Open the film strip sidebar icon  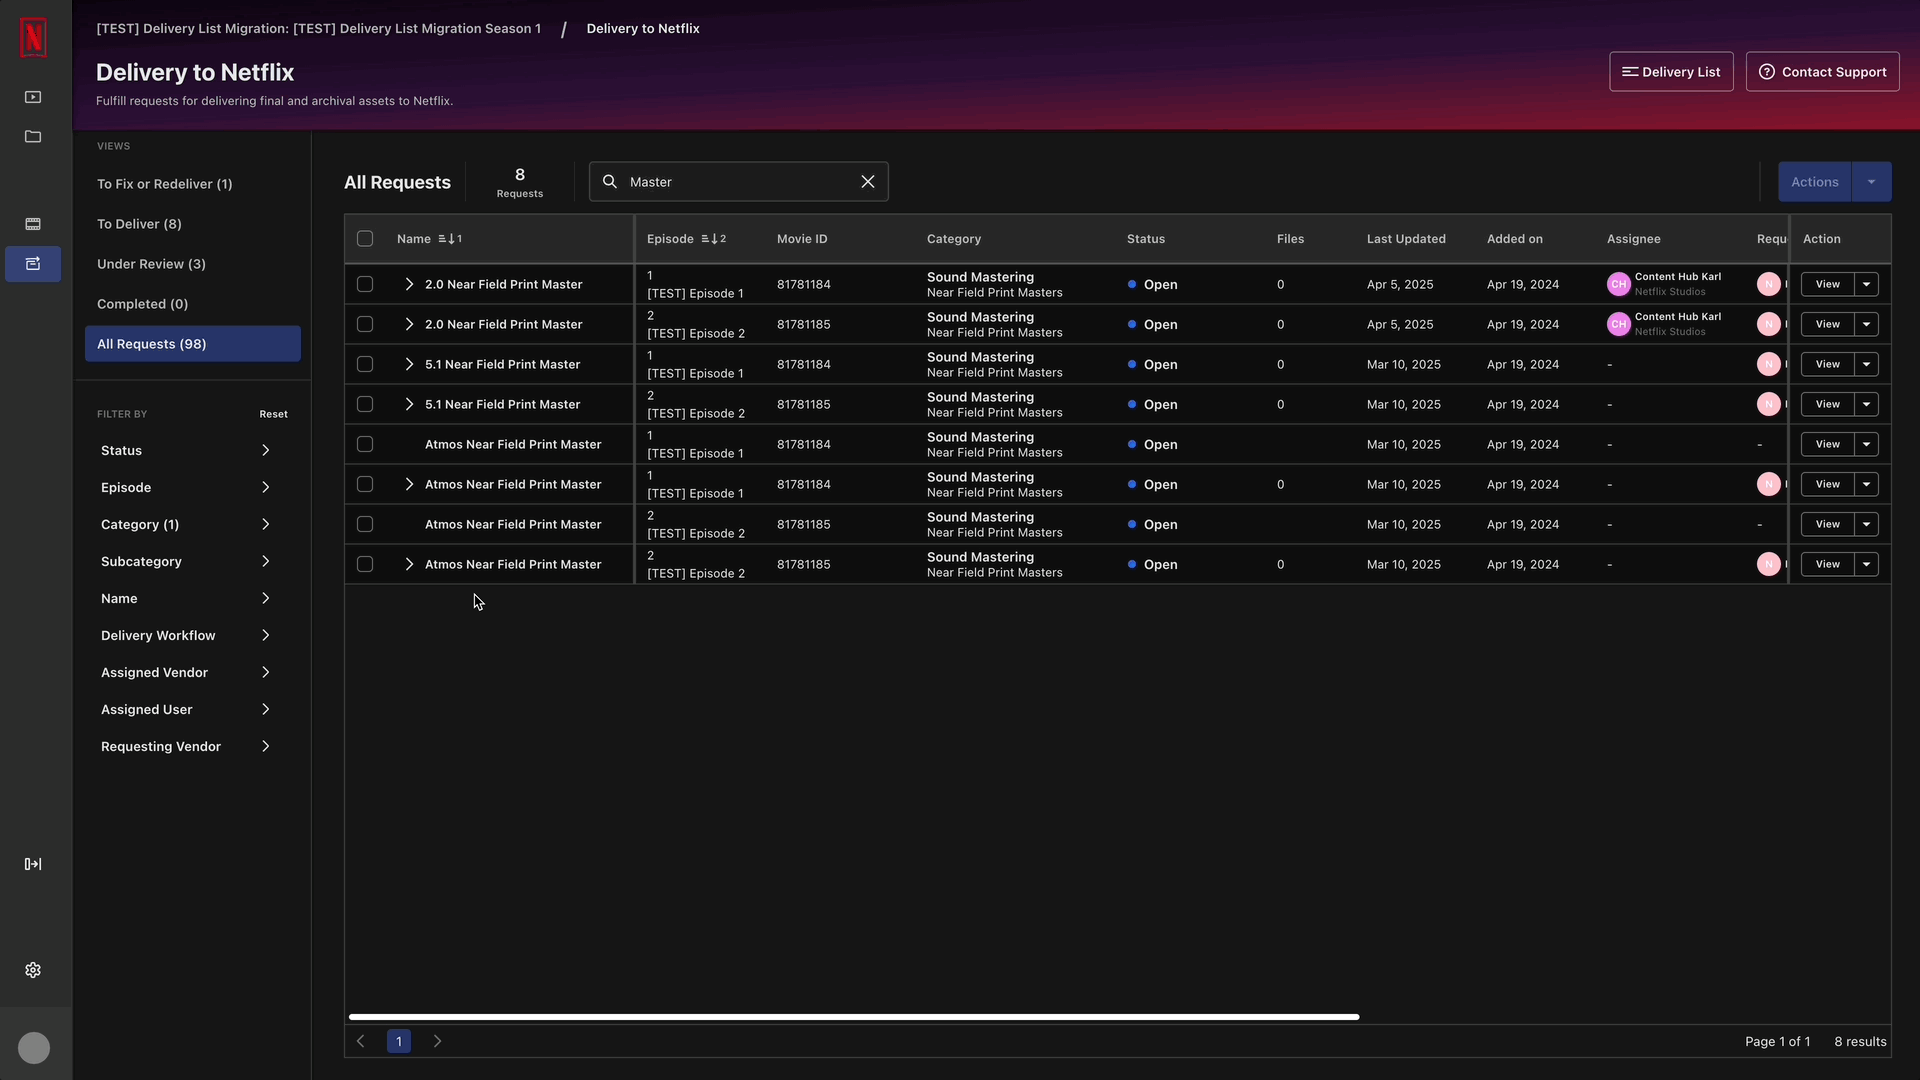(33, 224)
